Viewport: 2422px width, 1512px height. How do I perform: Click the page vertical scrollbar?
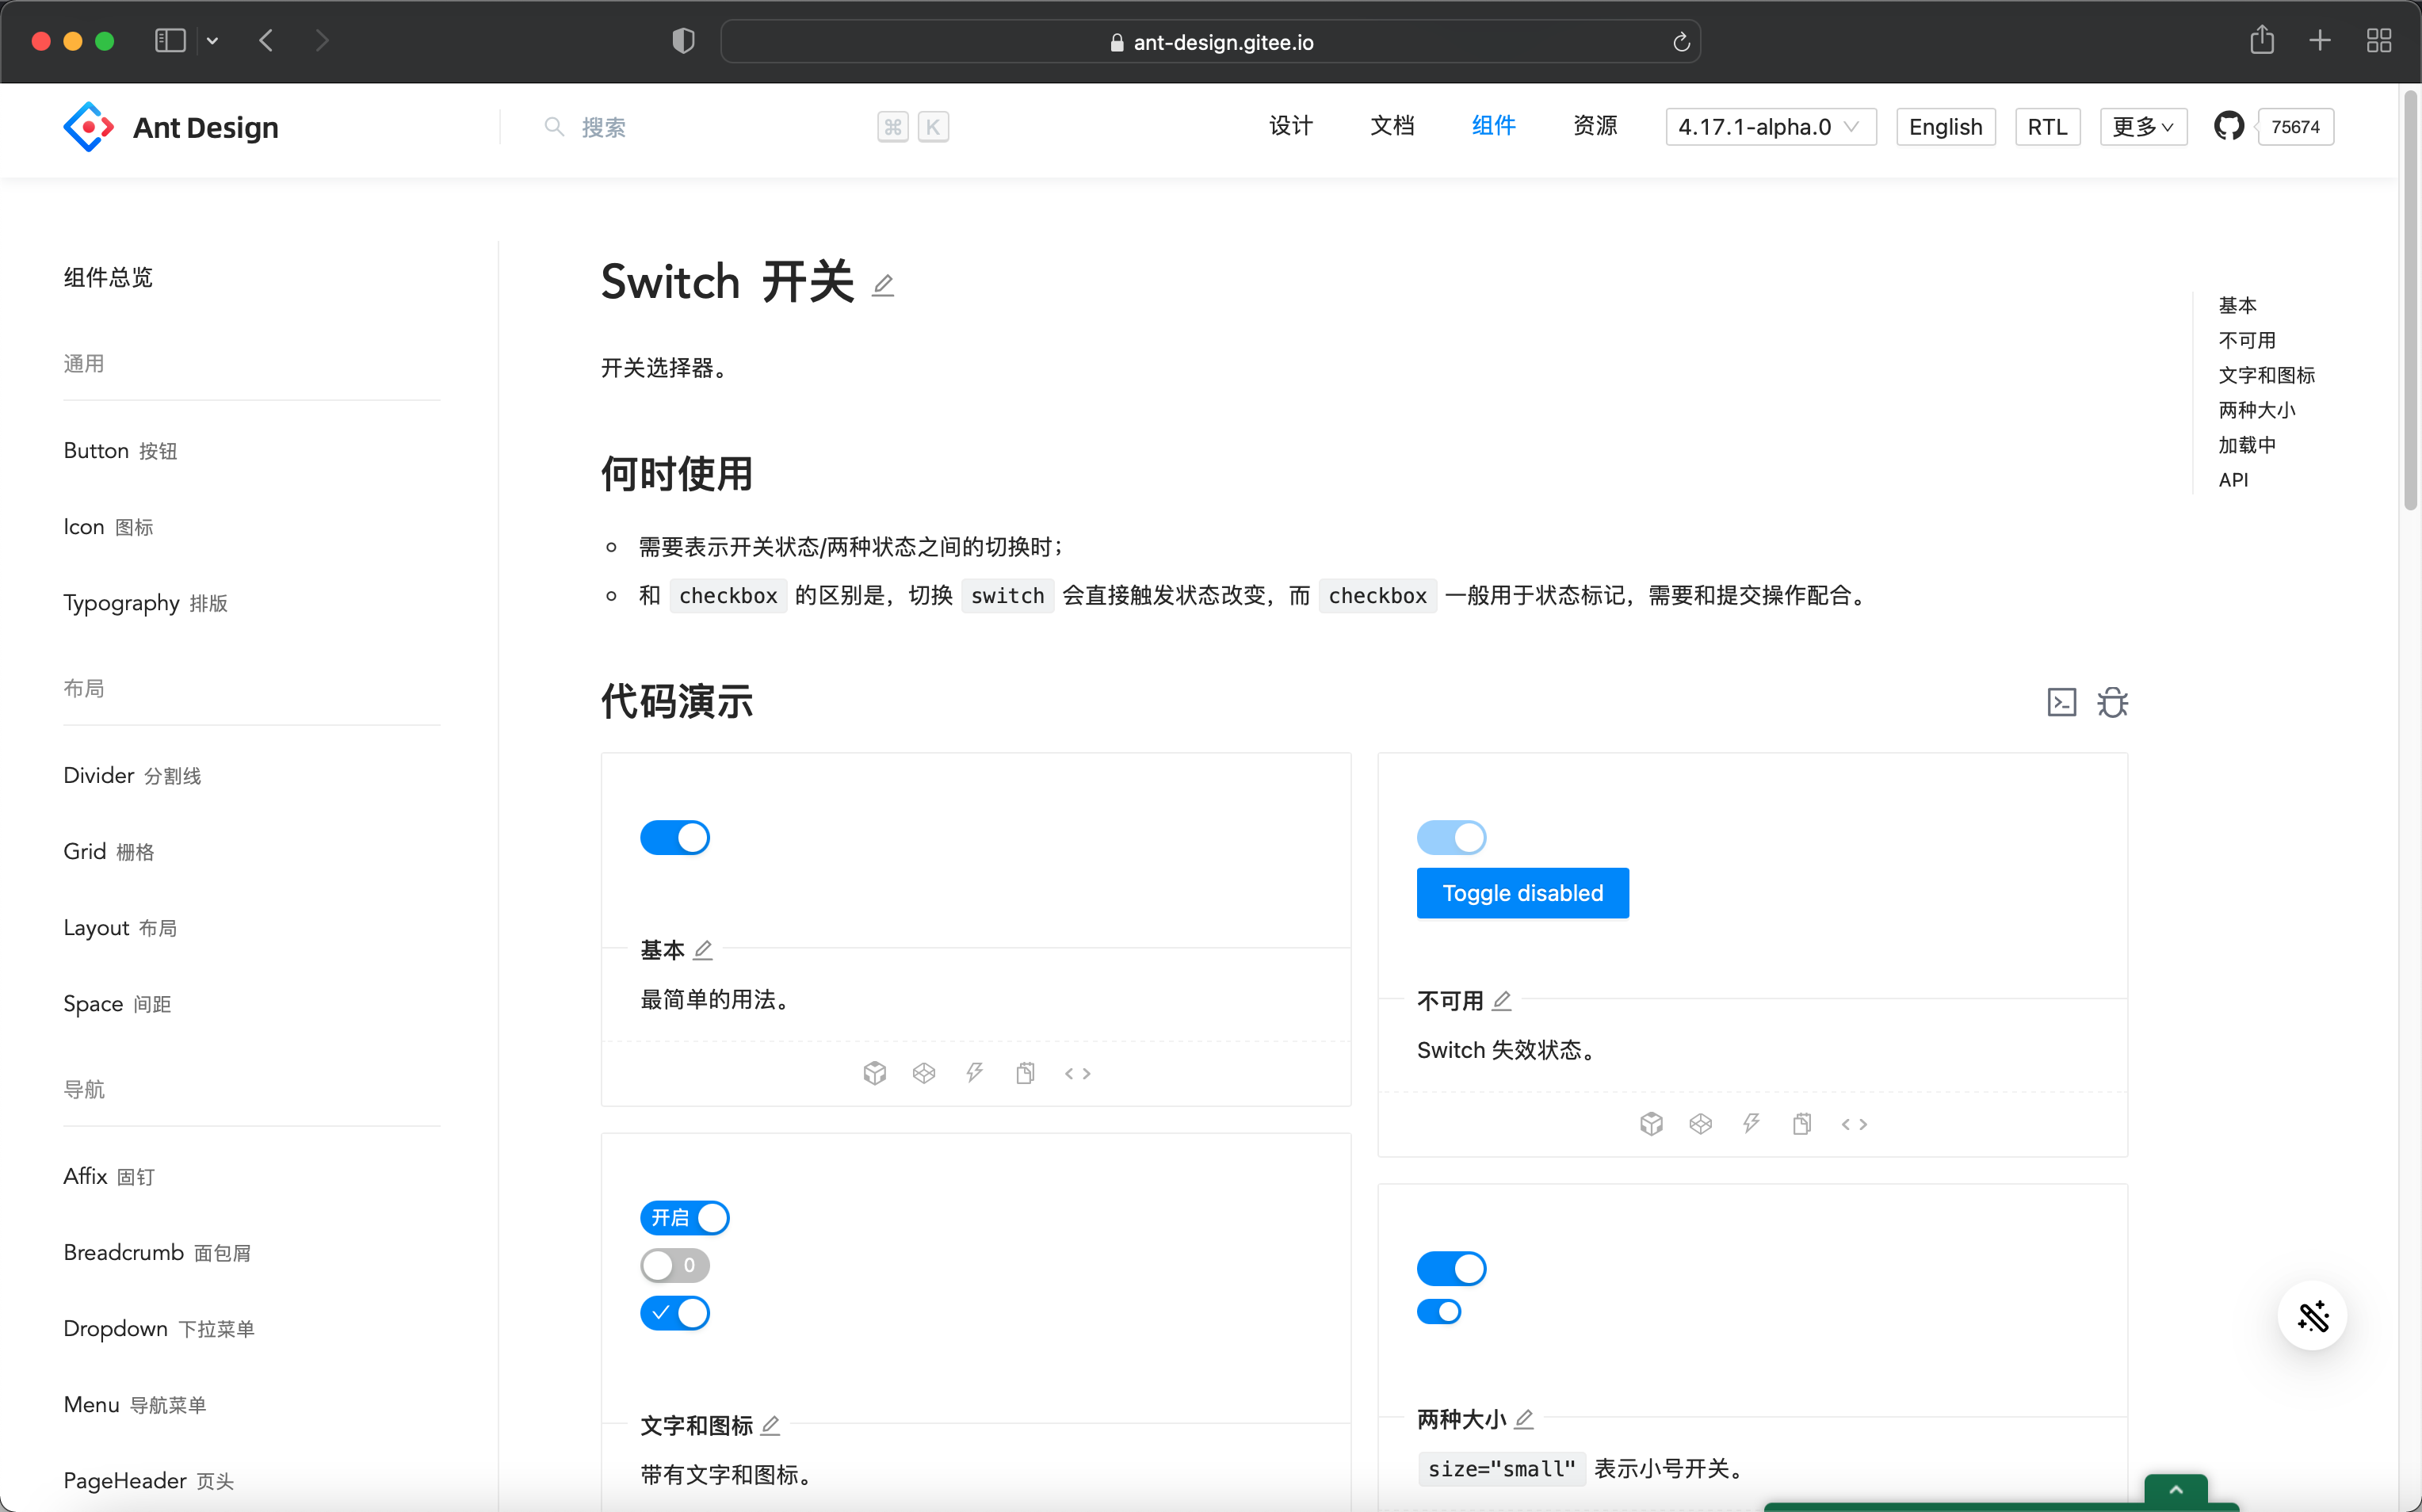(2410, 300)
